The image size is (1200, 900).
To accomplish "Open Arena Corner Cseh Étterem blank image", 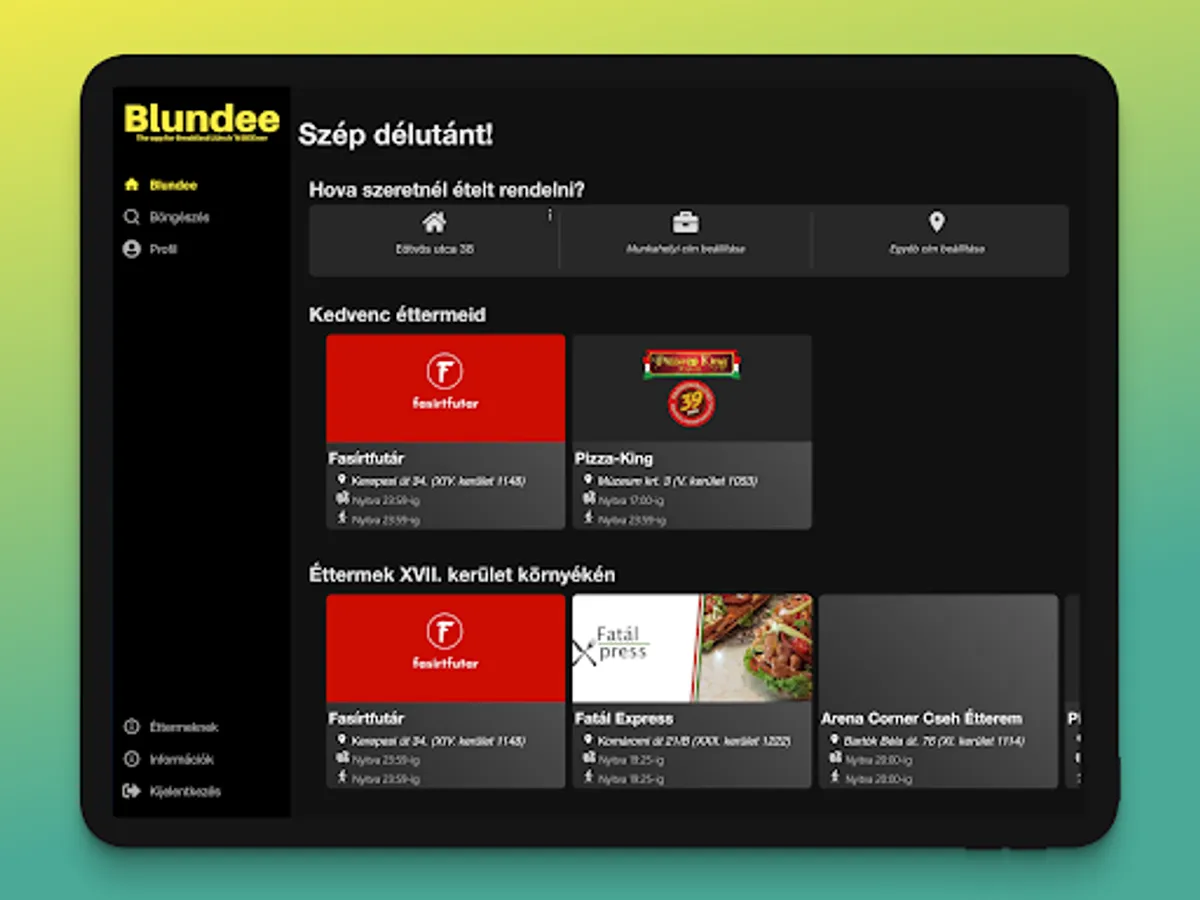I will pyautogui.click(x=938, y=648).
